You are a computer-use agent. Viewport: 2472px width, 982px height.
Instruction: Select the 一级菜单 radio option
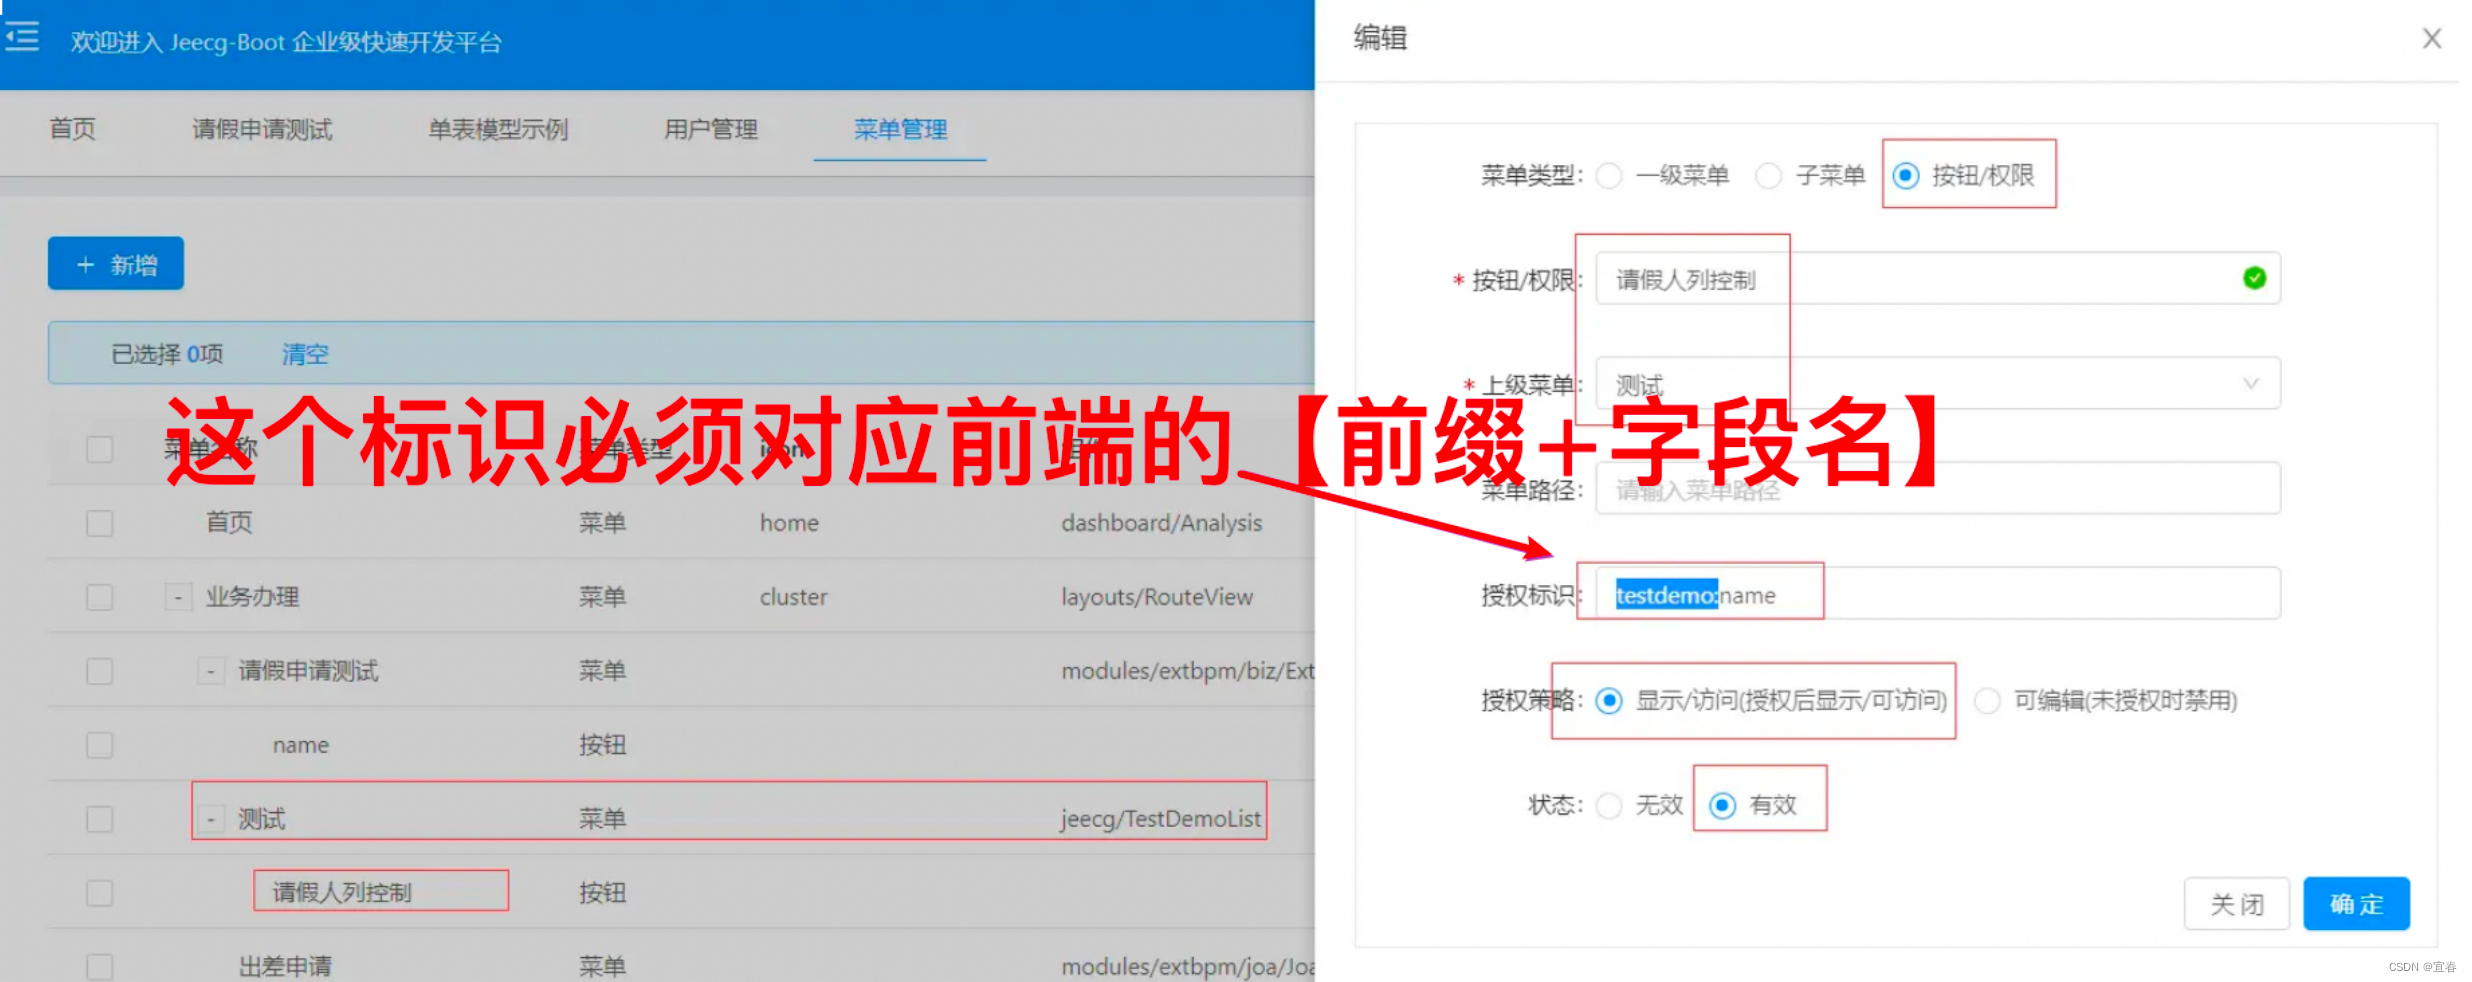[x=1609, y=176]
